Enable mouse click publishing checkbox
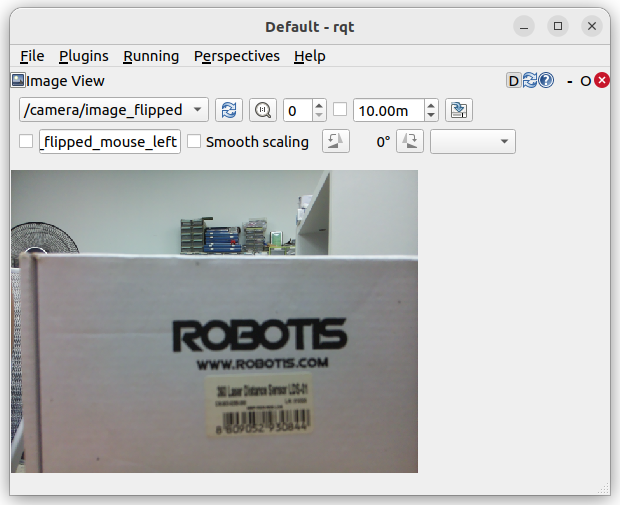The height and width of the screenshot is (505, 620). [x=26, y=141]
